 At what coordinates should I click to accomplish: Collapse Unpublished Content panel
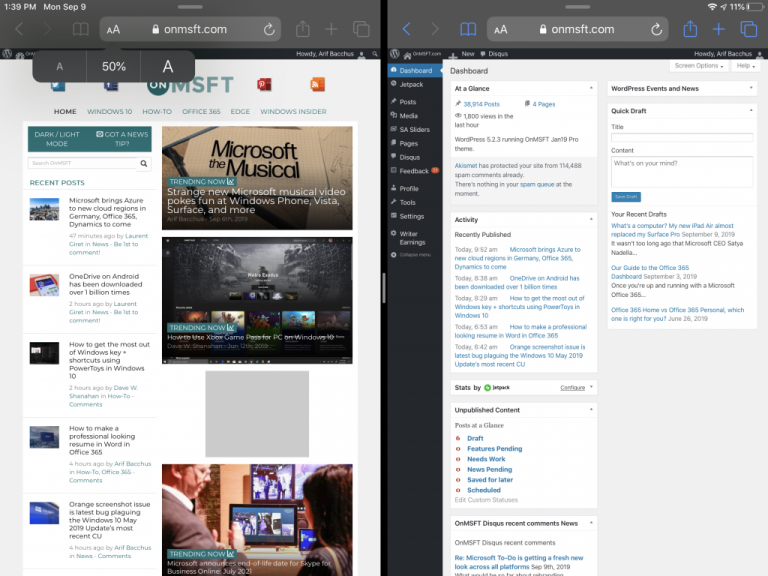pos(591,409)
